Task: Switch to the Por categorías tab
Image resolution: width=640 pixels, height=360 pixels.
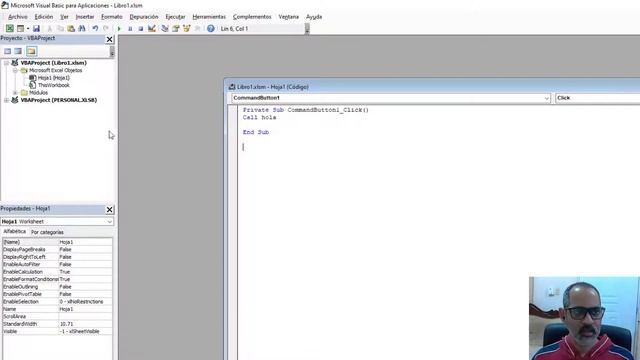Action: 47,232
